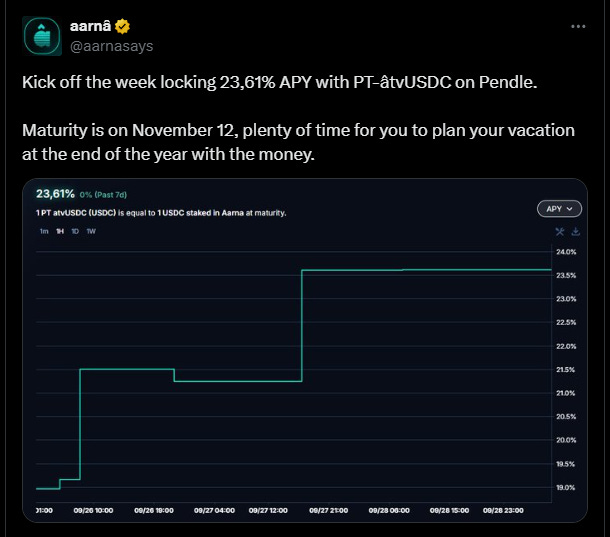The width and height of the screenshot is (610, 537).
Task: Click the 09/26 10:00 x-axis label
Action: (x=93, y=510)
